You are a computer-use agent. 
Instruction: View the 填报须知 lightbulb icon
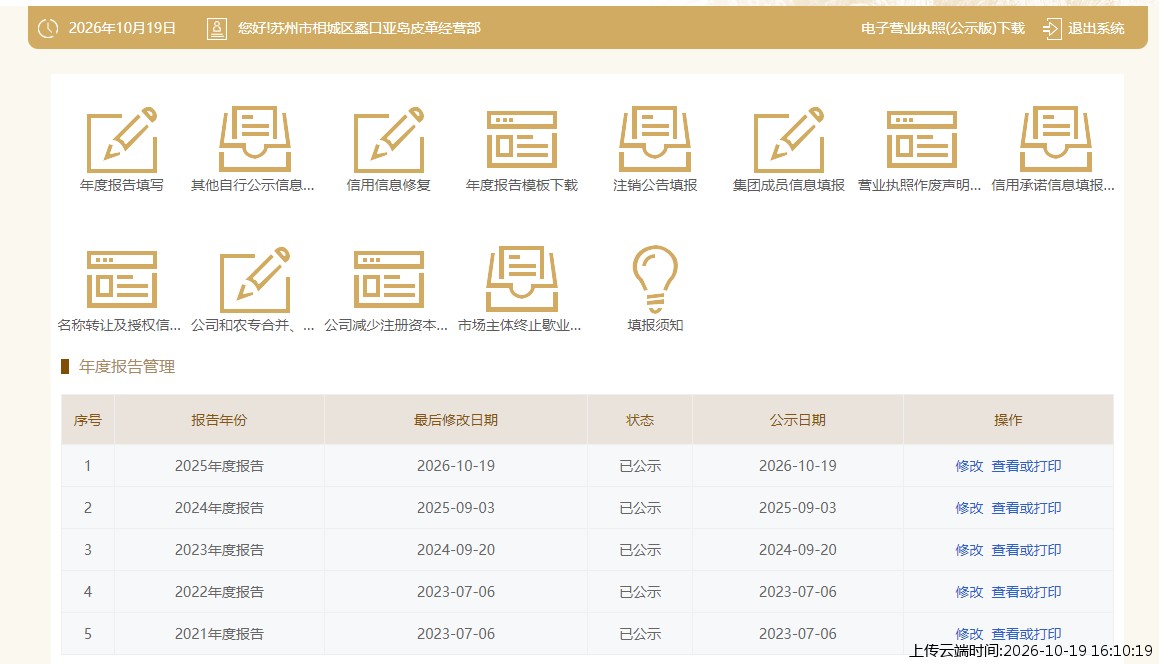click(655, 280)
